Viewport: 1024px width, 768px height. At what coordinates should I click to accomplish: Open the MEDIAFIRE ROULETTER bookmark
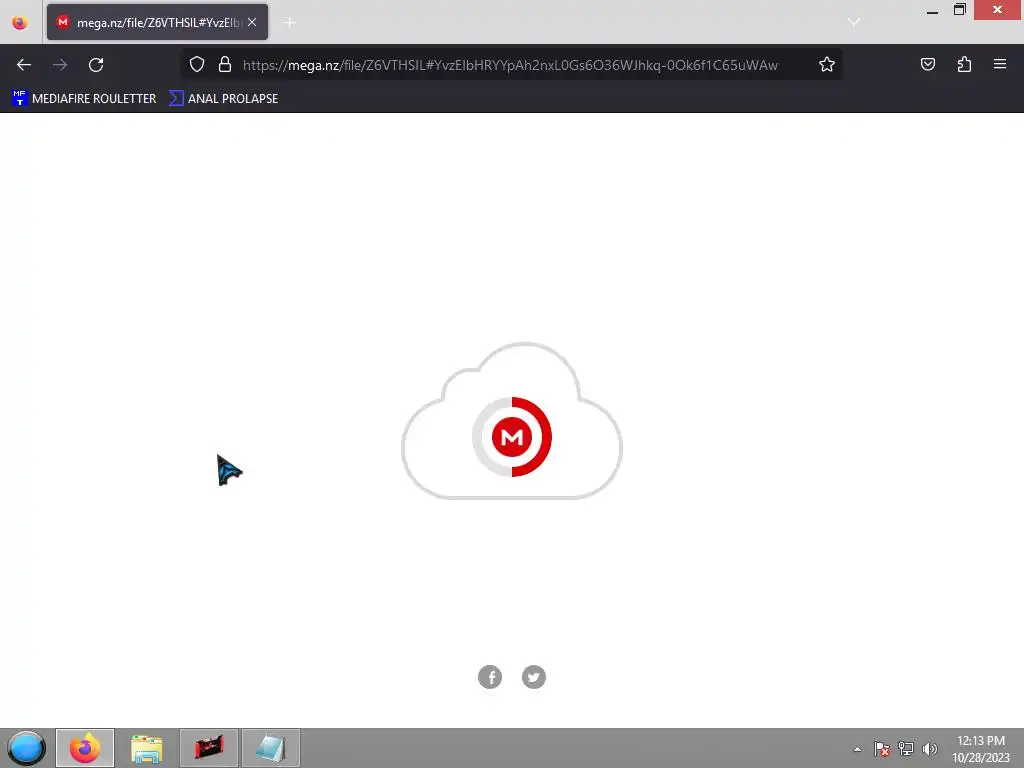84,99
